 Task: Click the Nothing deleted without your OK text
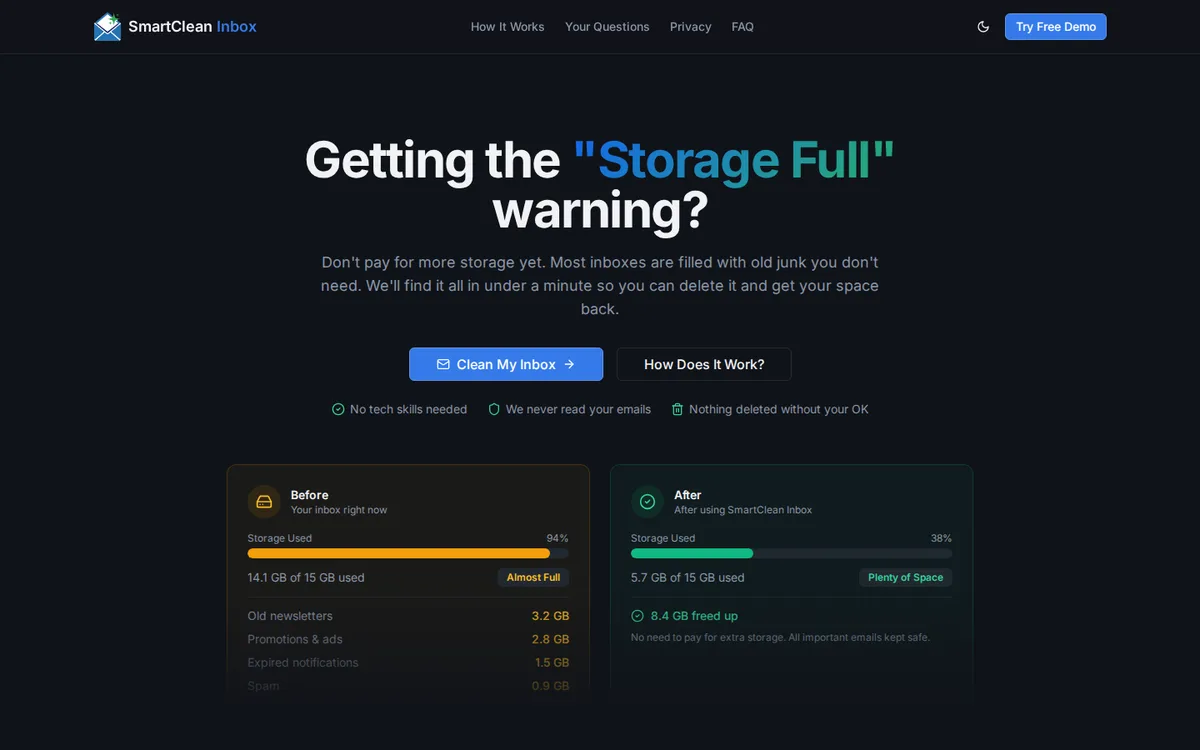pos(779,410)
